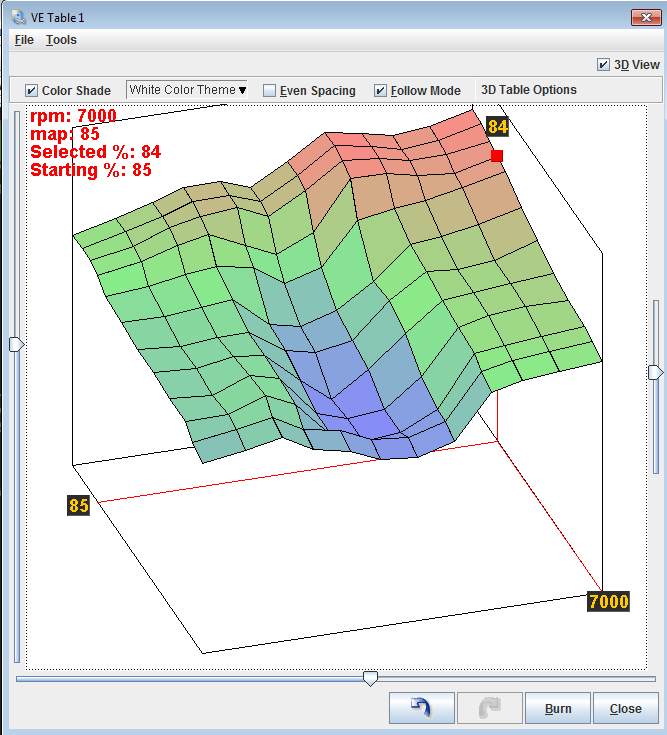The image size is (667, 735).
Task: Click the greyed-out redo arrow button
Action: (x=489, y=708)
